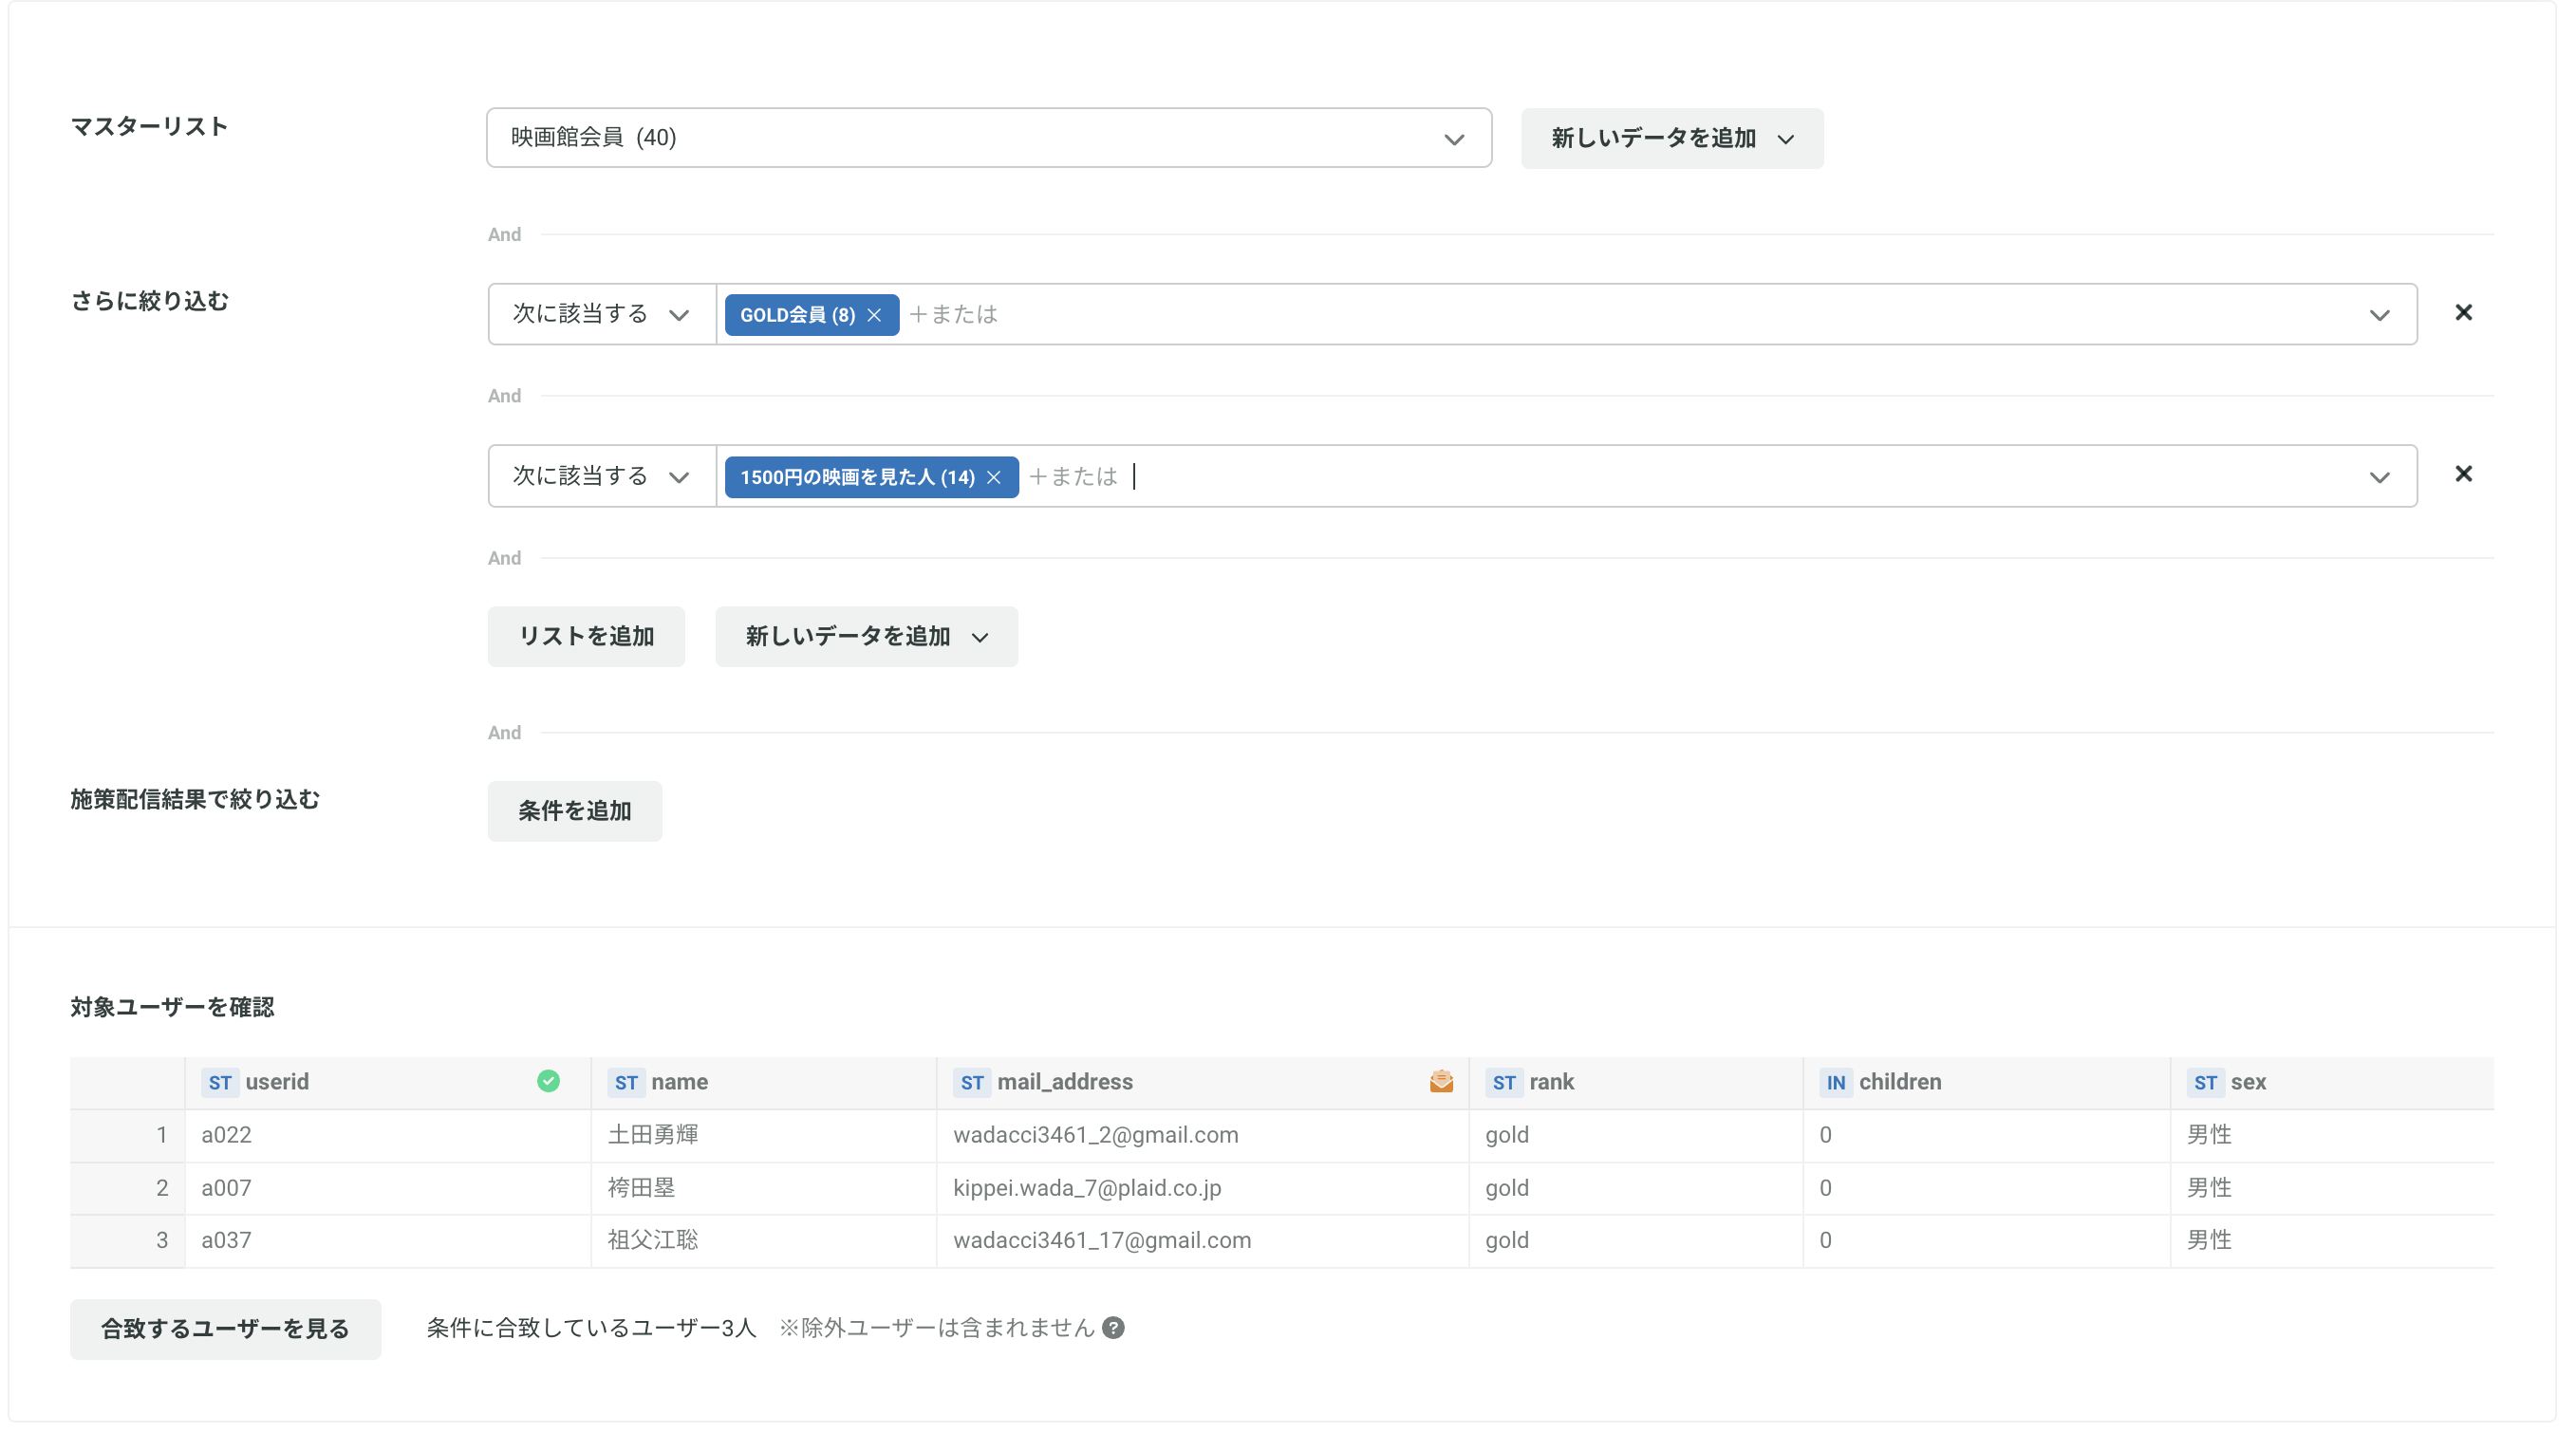Click the ST type badge of rank
Screen dimensions: 2576x1433
[1504, 1082]
